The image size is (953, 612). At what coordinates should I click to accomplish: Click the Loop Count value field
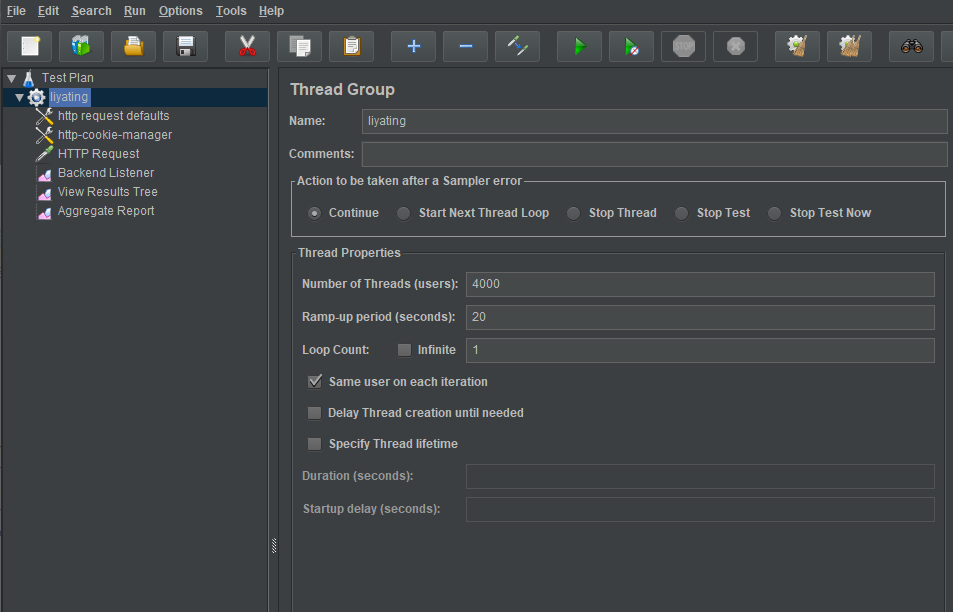pyautogui.click(x=700, y=350)
